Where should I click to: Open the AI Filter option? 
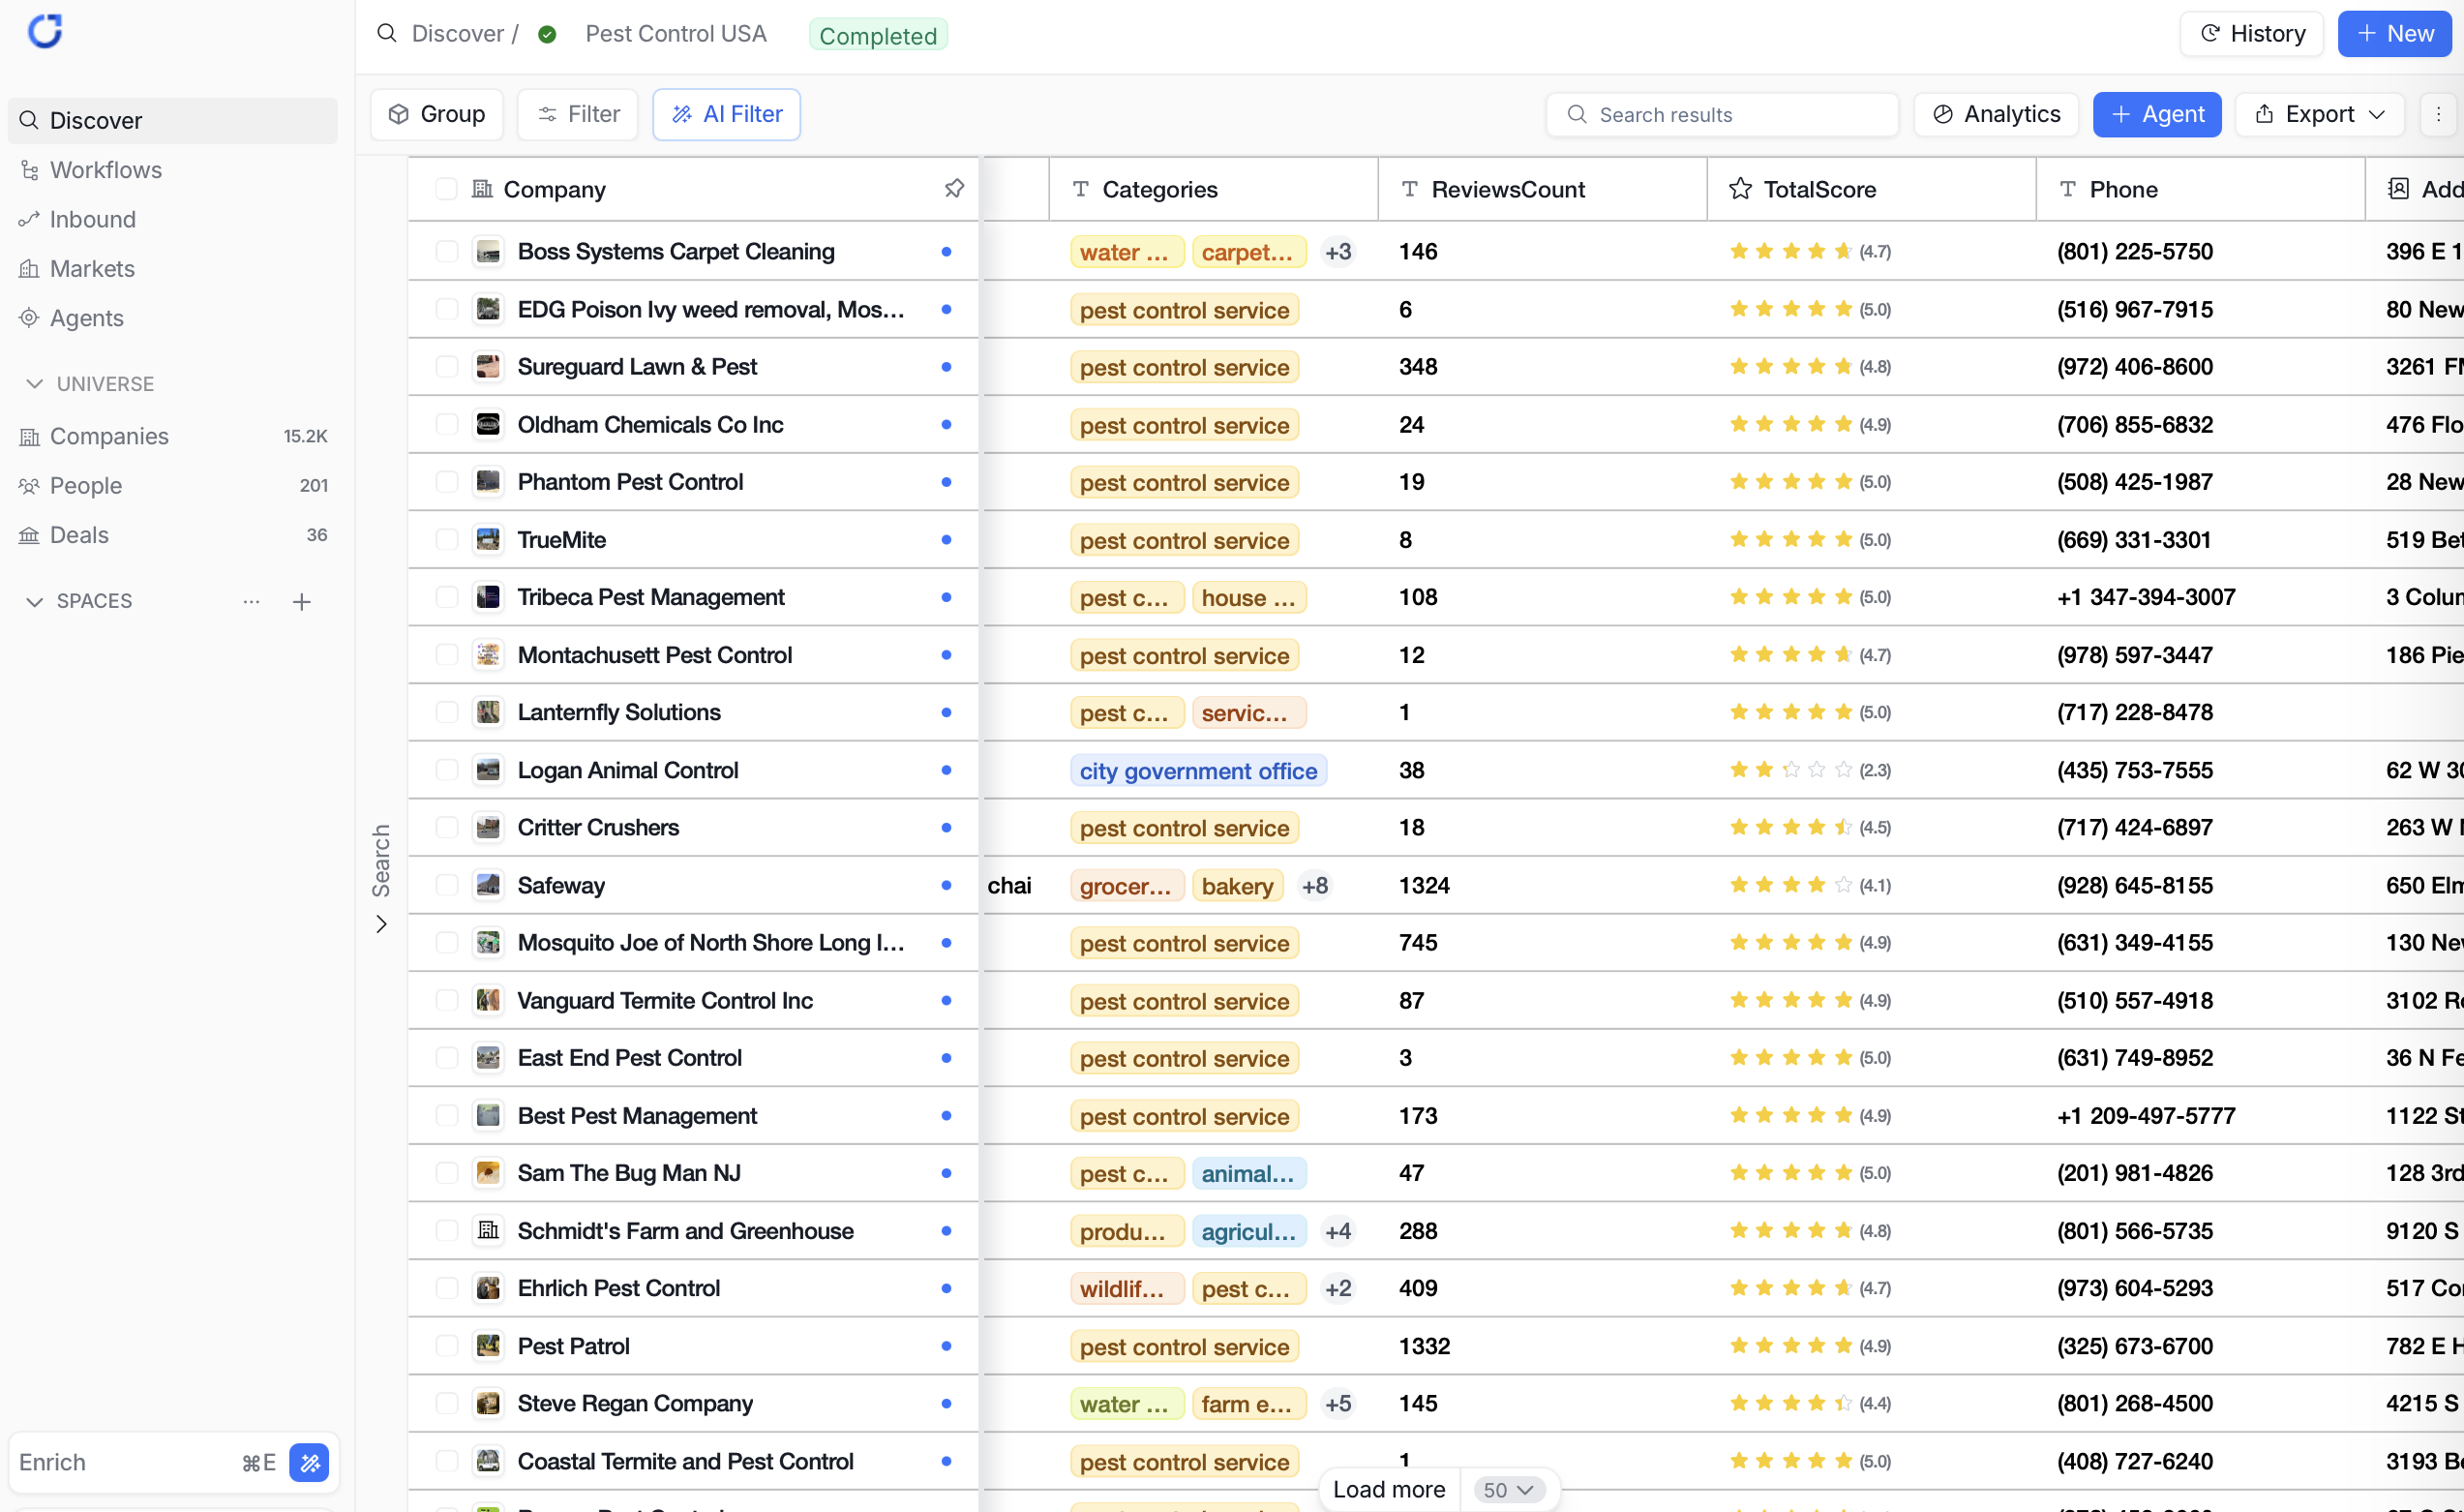coord(727,114)
